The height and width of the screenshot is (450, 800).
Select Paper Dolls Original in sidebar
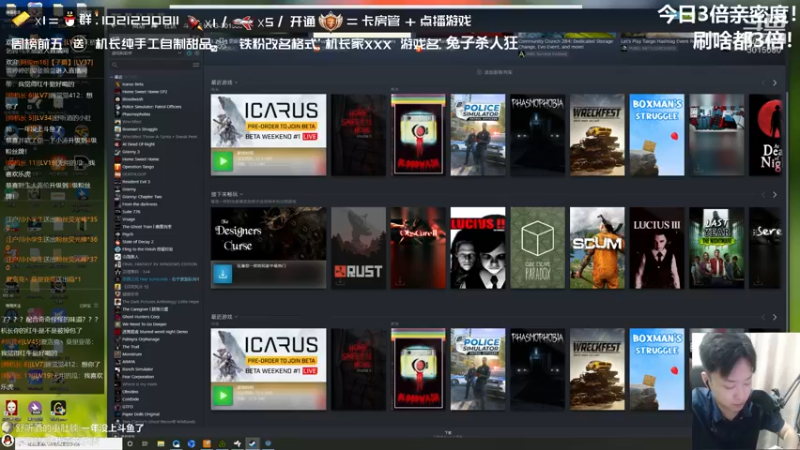click(x=141, y=414)
